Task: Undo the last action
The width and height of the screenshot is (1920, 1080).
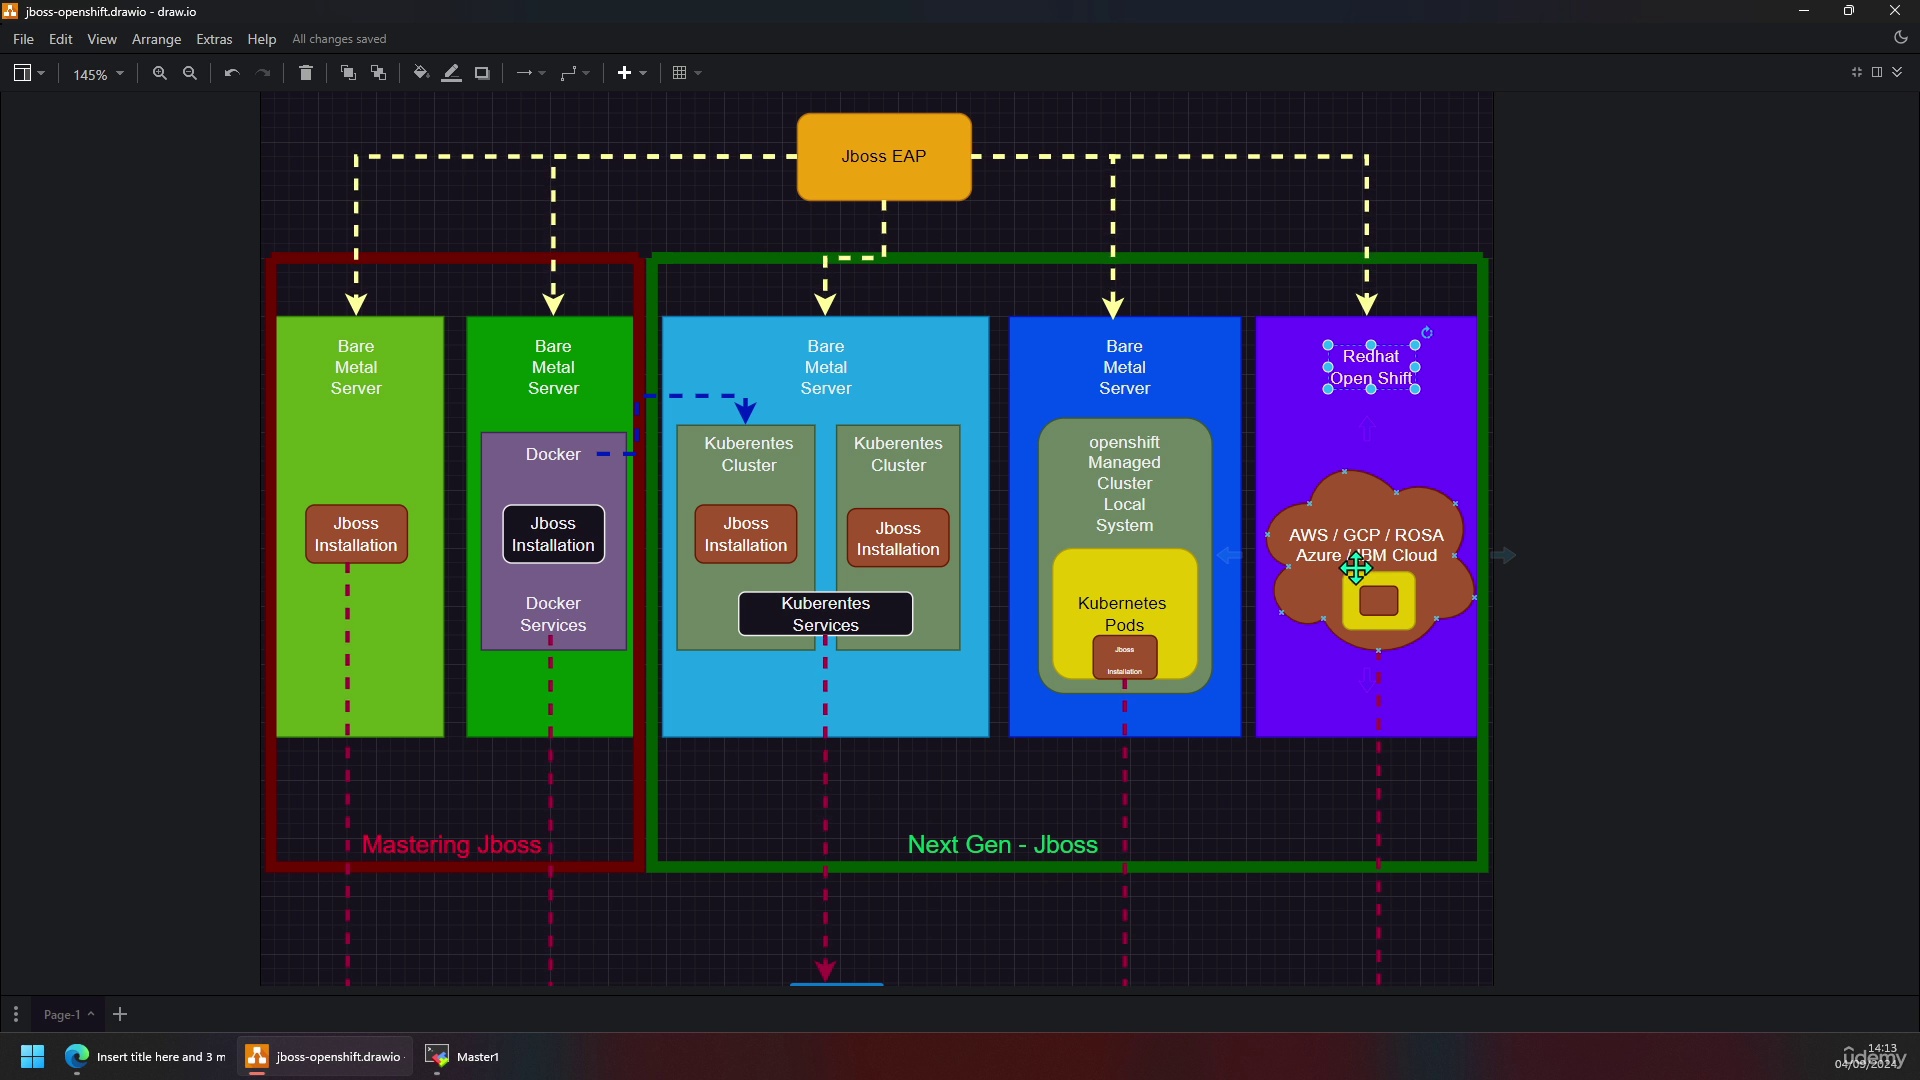Action: 232,73
